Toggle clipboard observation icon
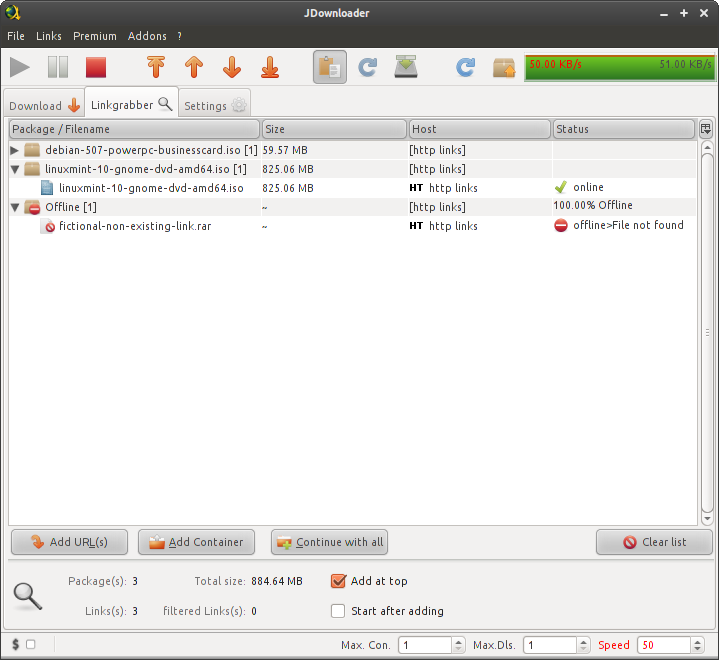This screenshot has height=660, width=719. point(330,67)
